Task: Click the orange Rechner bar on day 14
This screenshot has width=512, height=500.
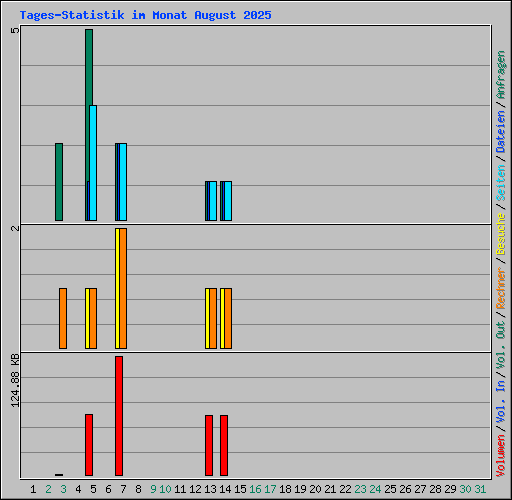Action: [x=228, y=319]
